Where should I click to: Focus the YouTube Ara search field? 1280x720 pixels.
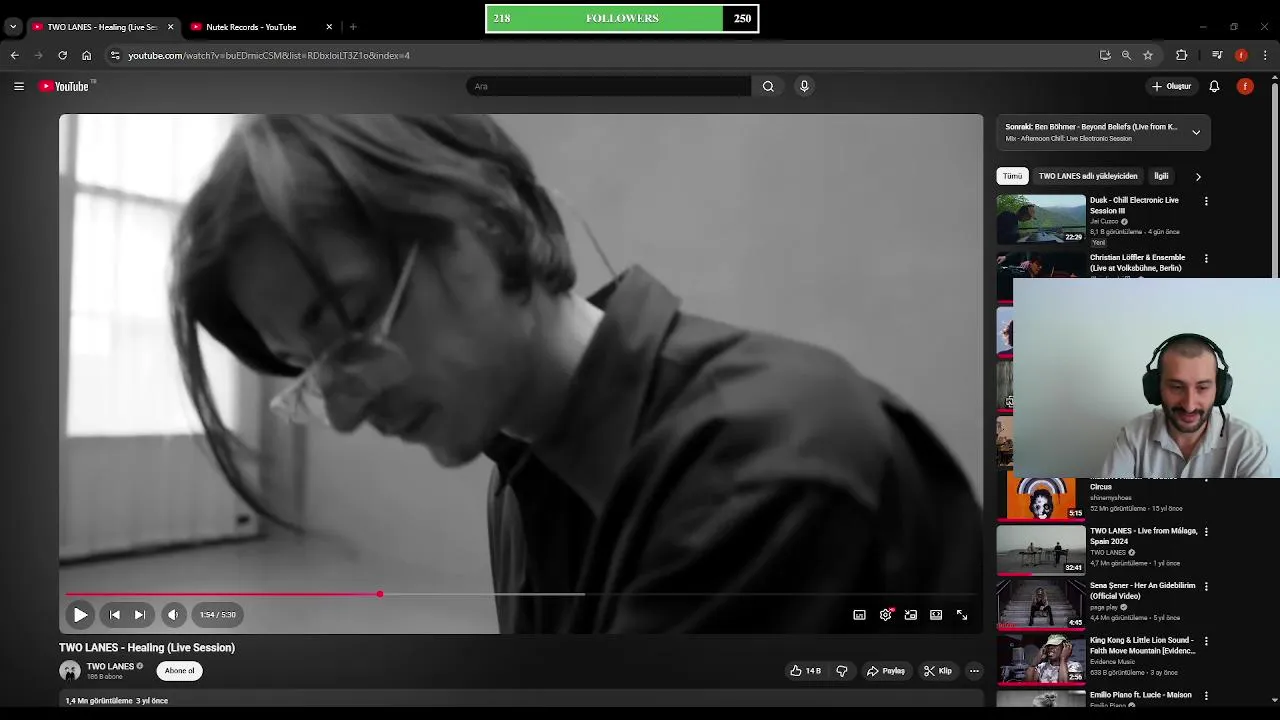click(x=608, y=86)
